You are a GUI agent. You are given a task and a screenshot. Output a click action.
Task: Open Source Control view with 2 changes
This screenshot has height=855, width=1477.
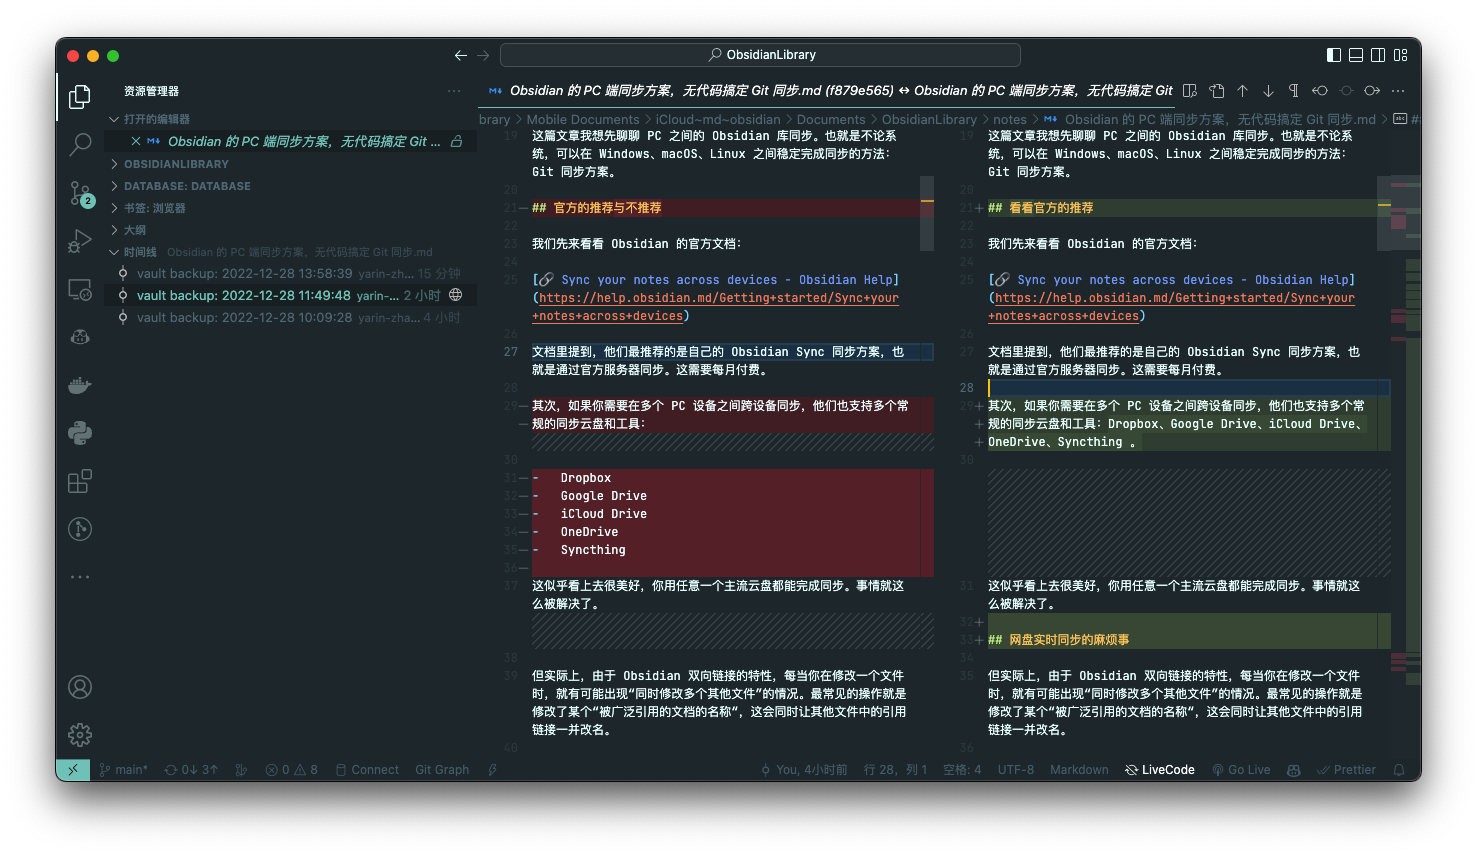coord(80,193)
